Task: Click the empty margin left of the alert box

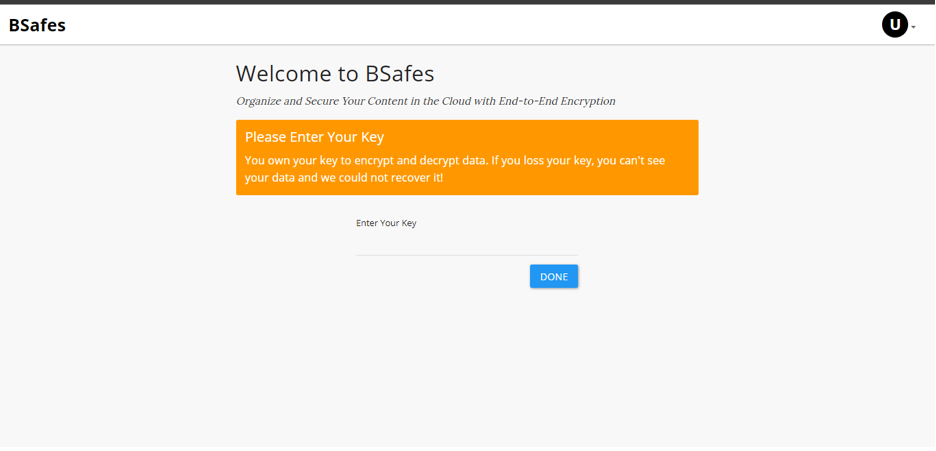Action: [118, 157]
